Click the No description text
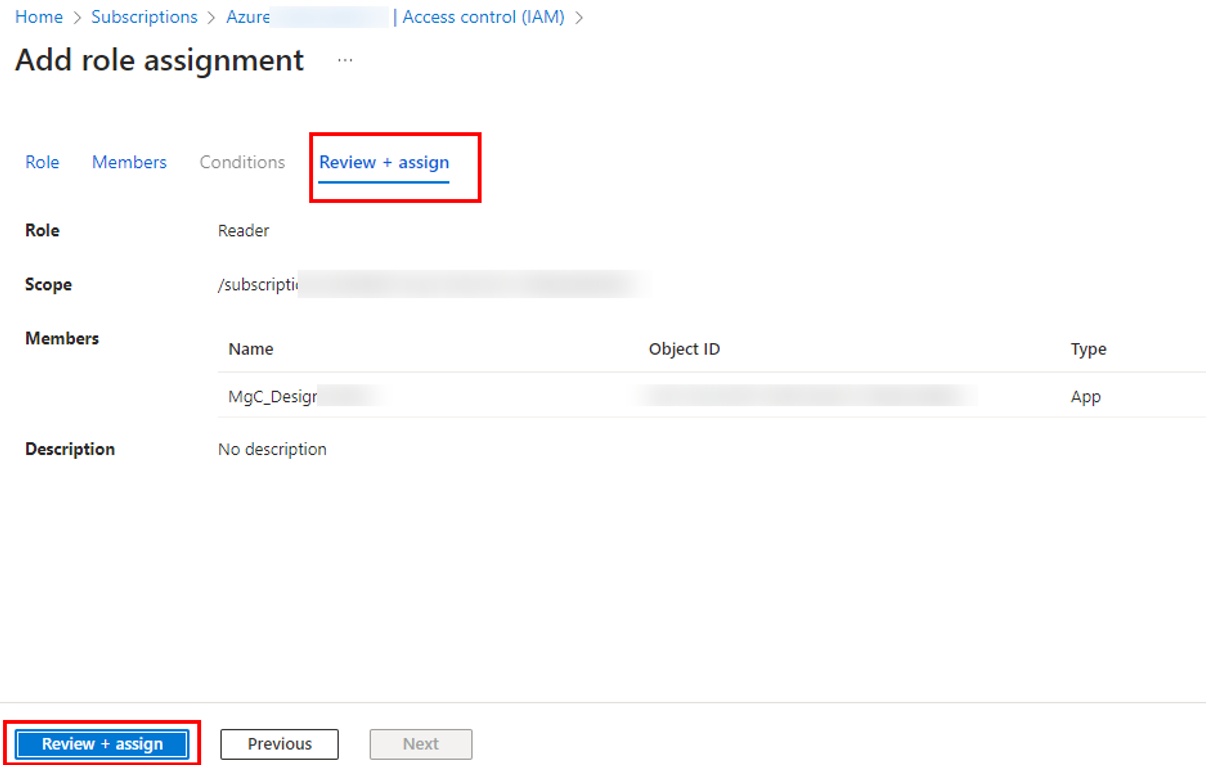The width and height of the screenshot is (1206, 776). tap(272, 449)
